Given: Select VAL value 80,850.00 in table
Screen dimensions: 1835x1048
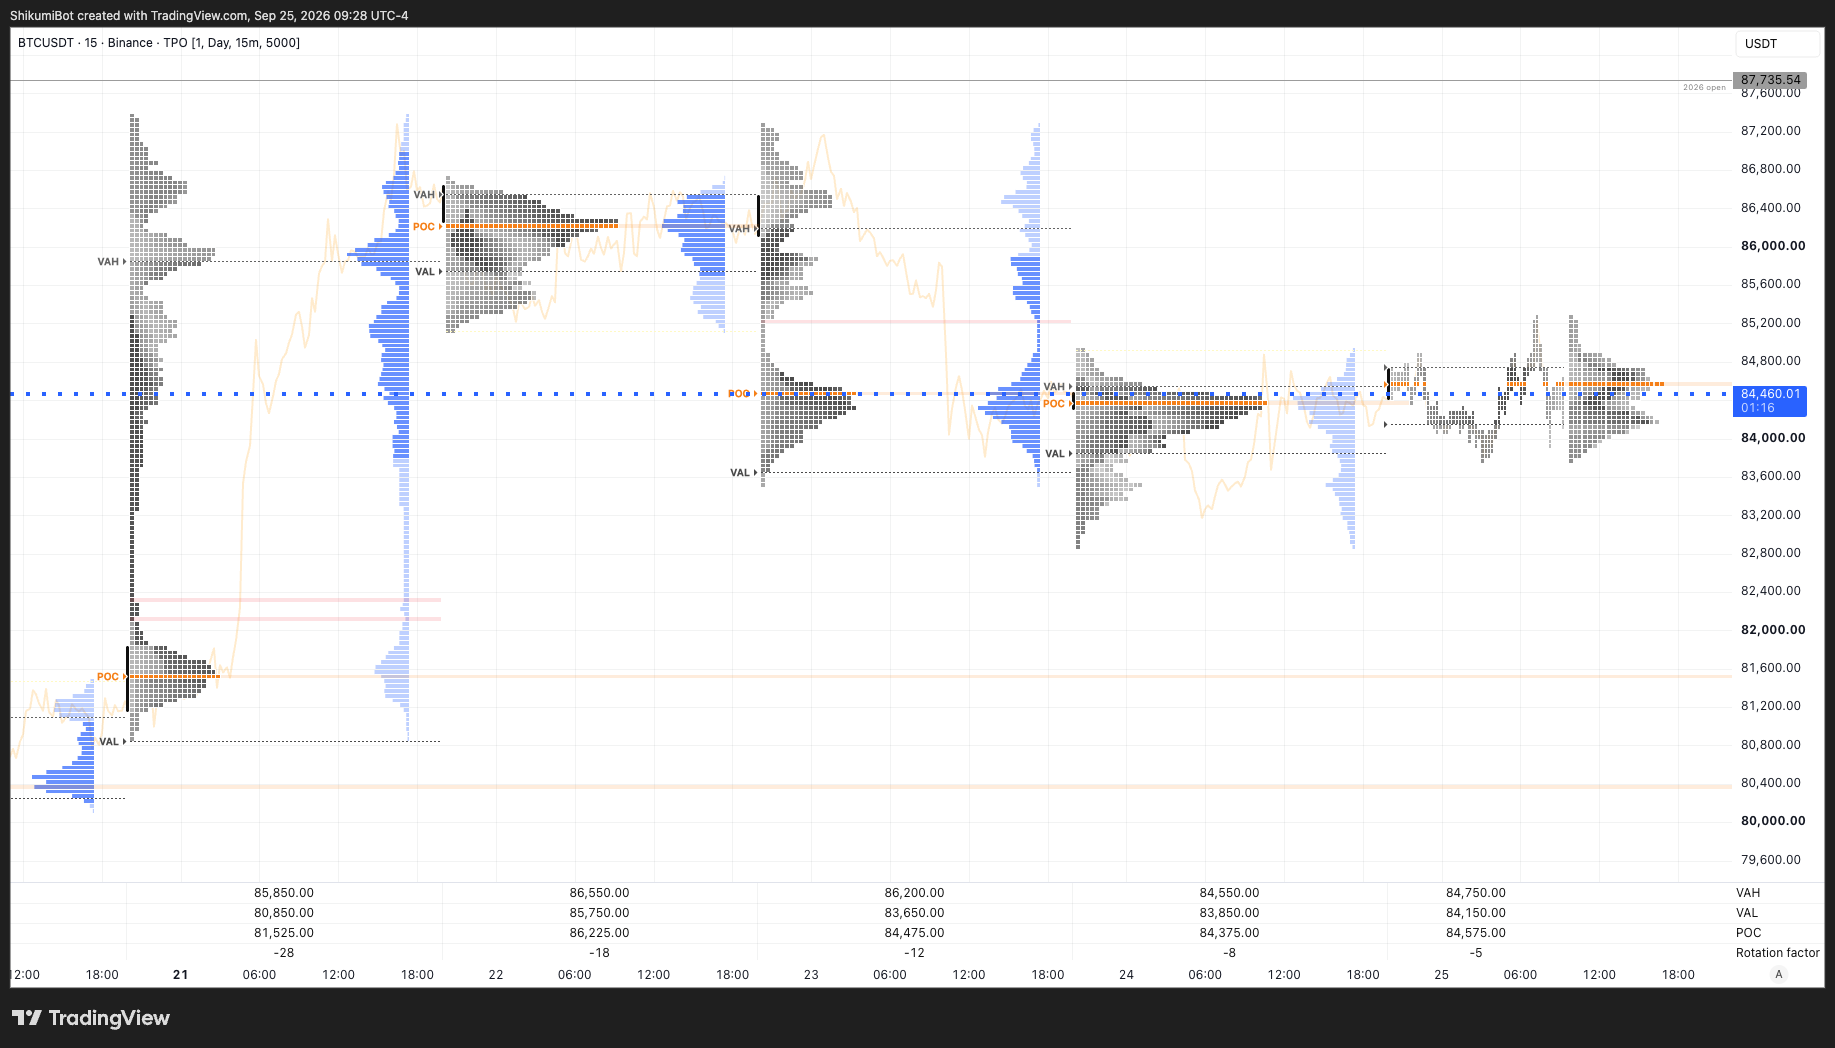Looking at the screenshot, I should point(284,913).
